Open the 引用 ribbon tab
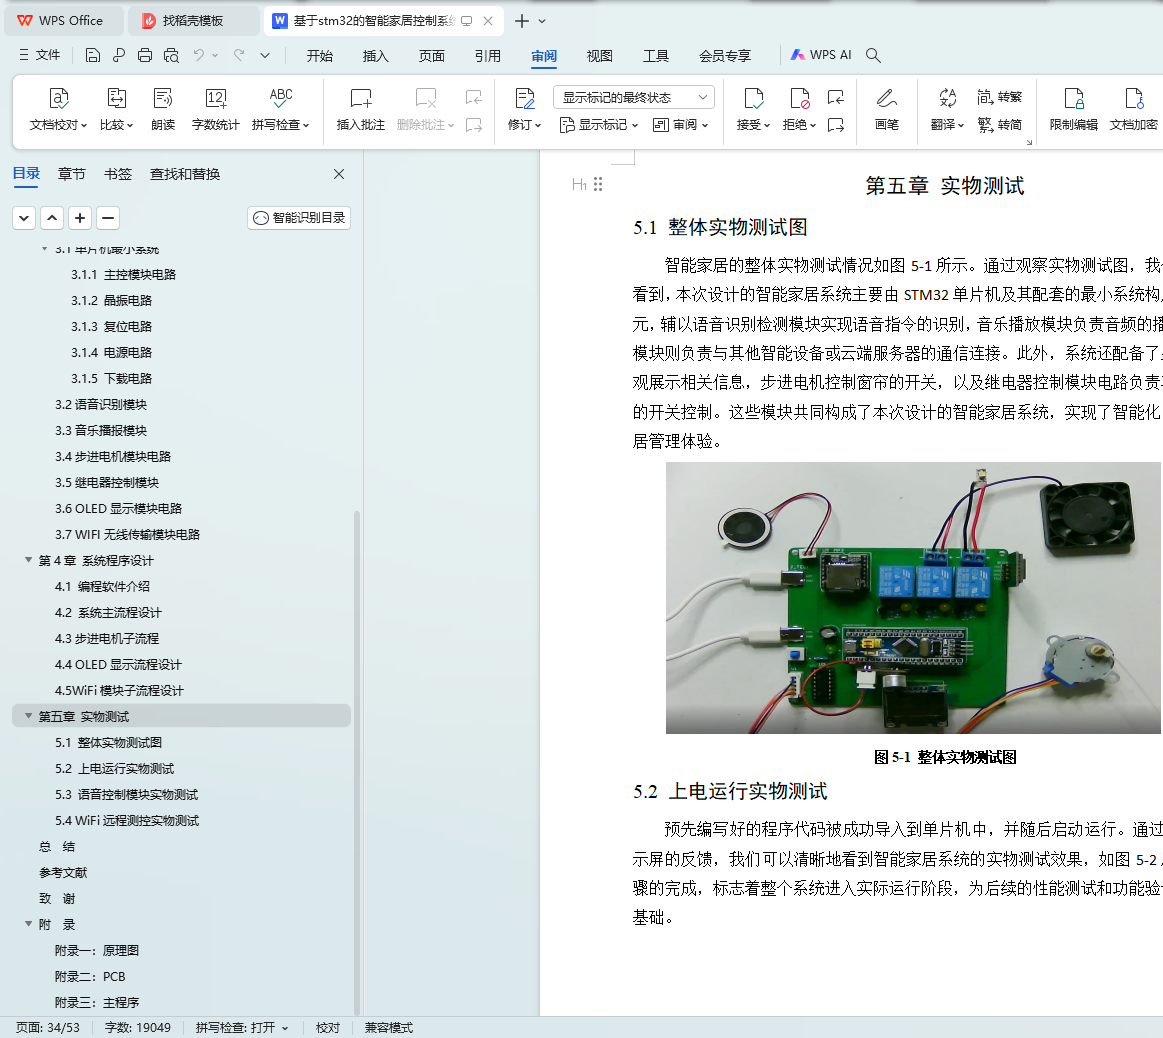The width and height of the screenshot is (1163, 1038). (x=487, y=56)
